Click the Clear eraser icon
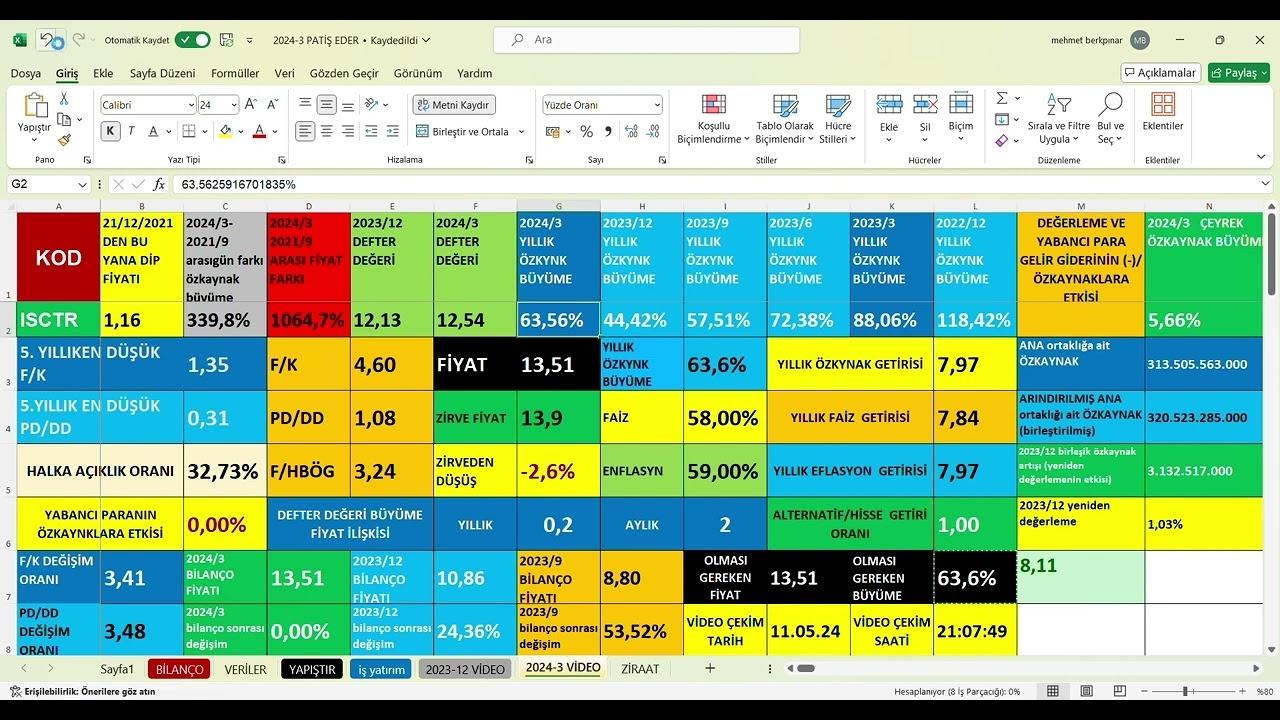Screen dimensions: 1280x720 (1002, 140)
